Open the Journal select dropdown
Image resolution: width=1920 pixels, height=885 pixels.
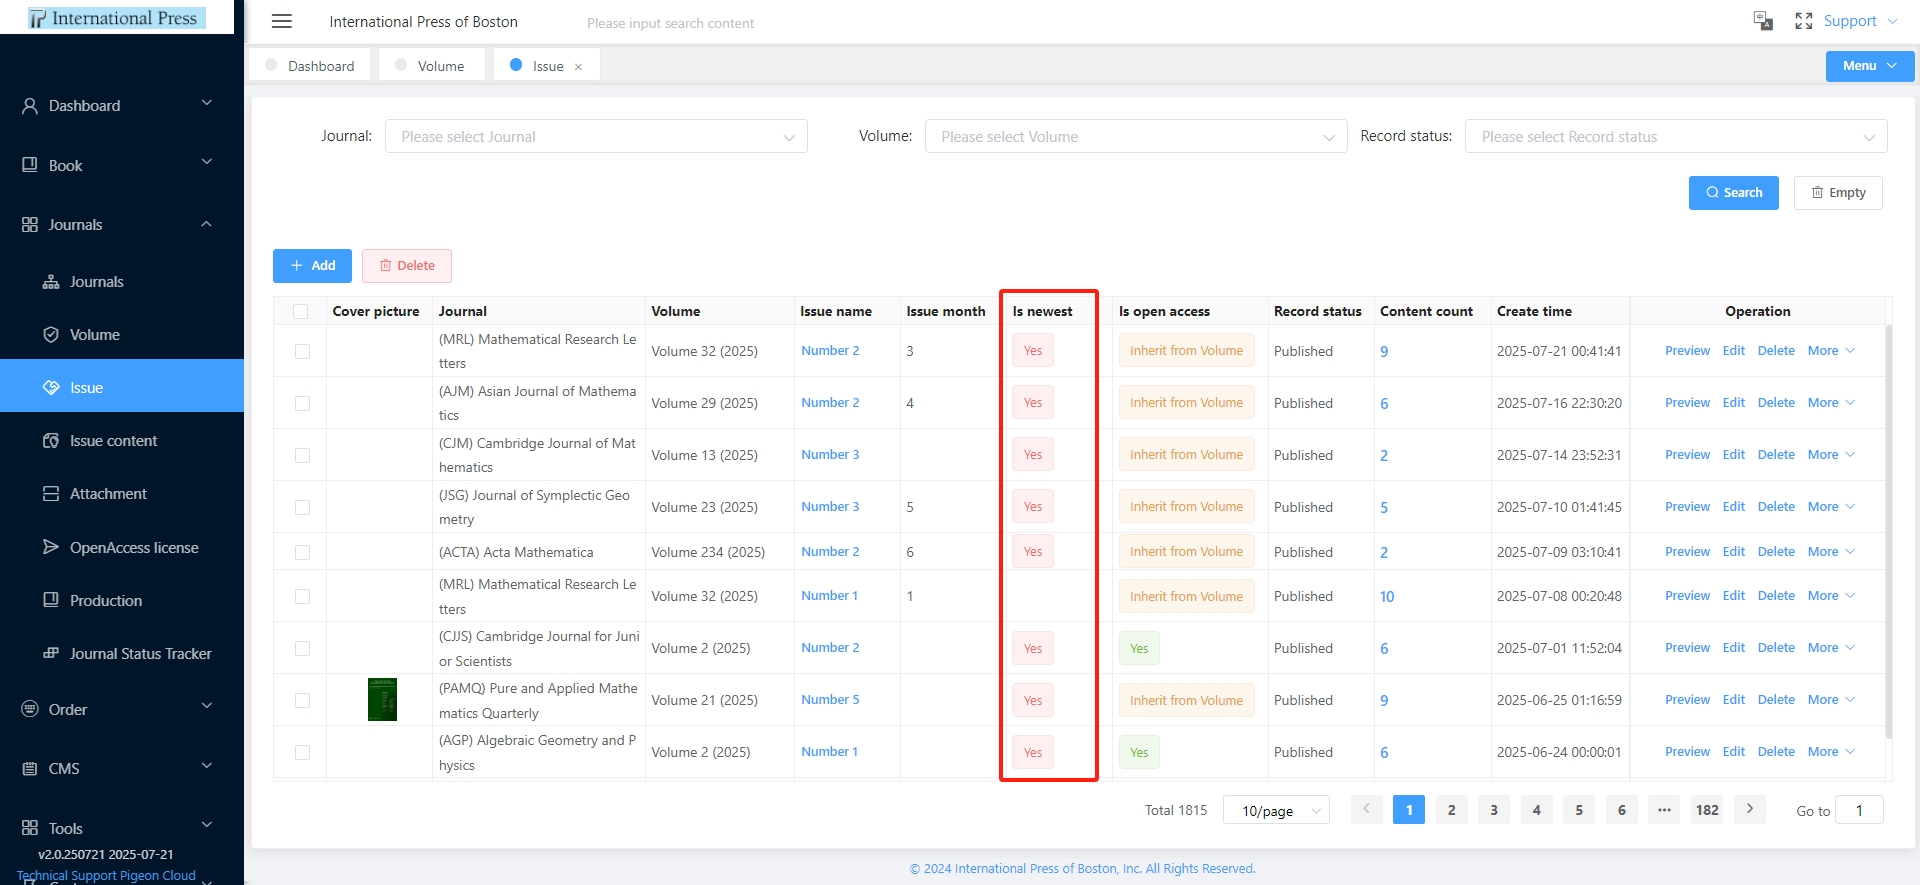[596, 136]
